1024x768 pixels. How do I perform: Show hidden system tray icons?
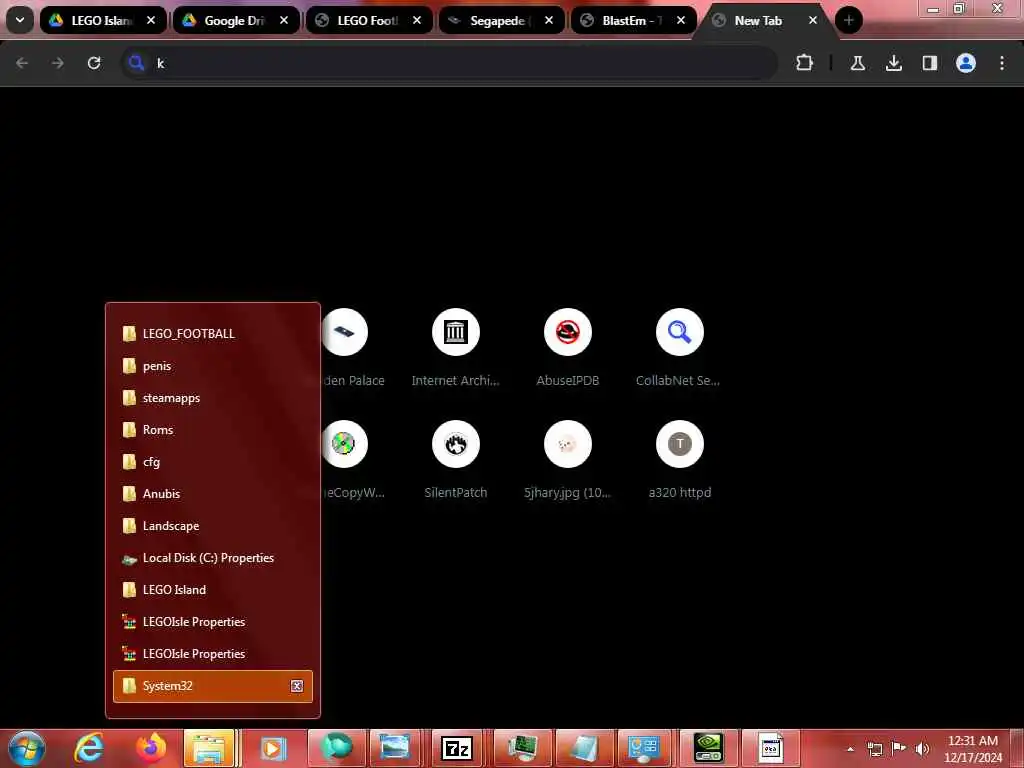click(850, 749)
